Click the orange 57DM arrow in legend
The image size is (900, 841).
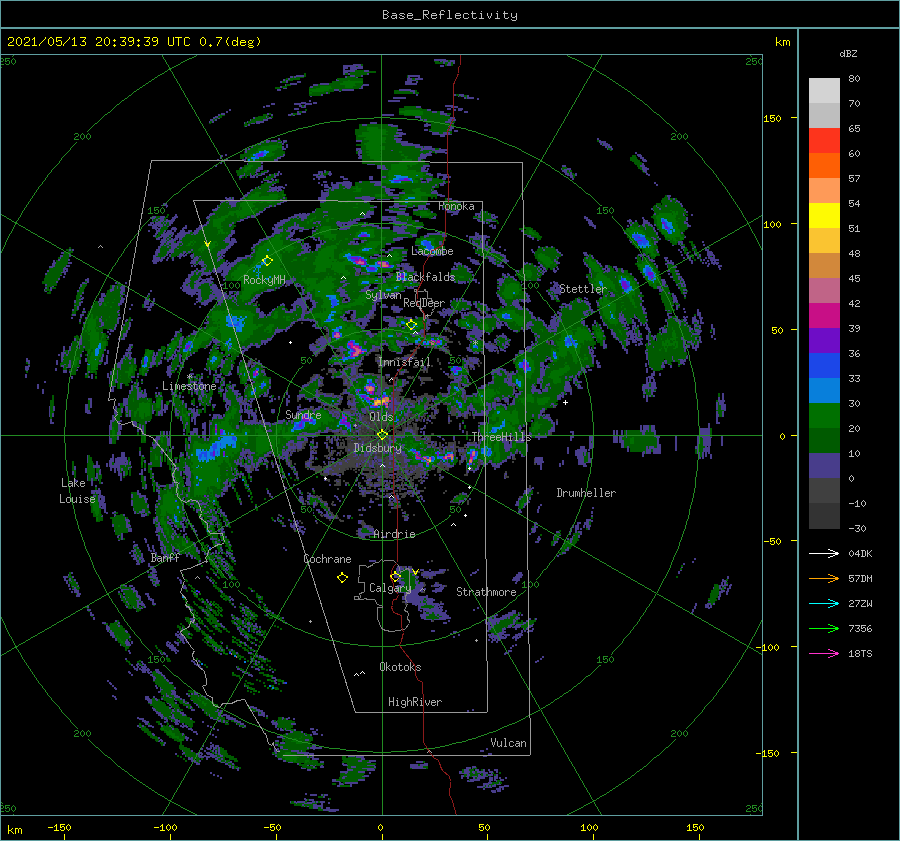(x=824, y=579)
